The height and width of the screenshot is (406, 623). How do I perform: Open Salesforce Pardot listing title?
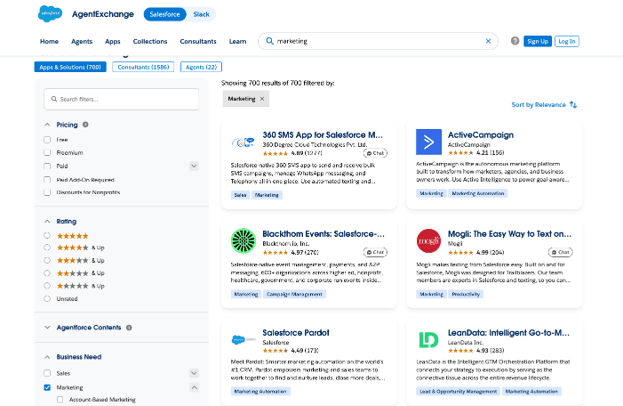(x=296, y=333)
